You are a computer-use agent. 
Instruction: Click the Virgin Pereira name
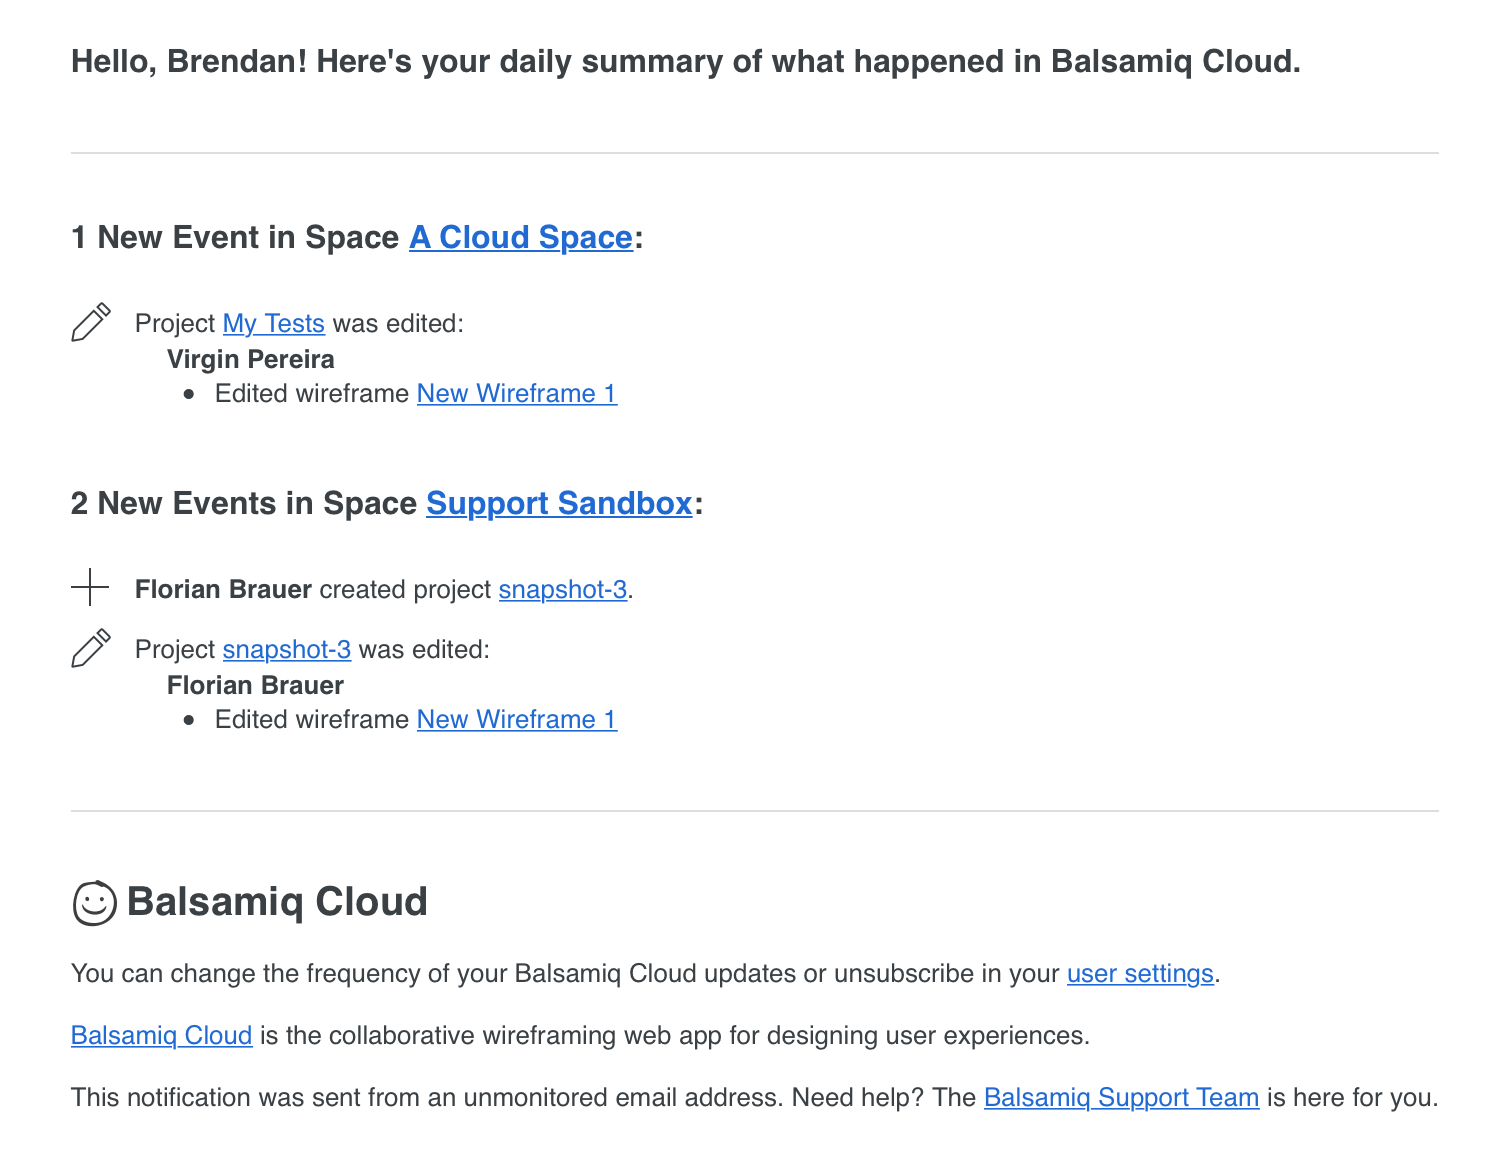pyautogui.click(x=251, y=360)
